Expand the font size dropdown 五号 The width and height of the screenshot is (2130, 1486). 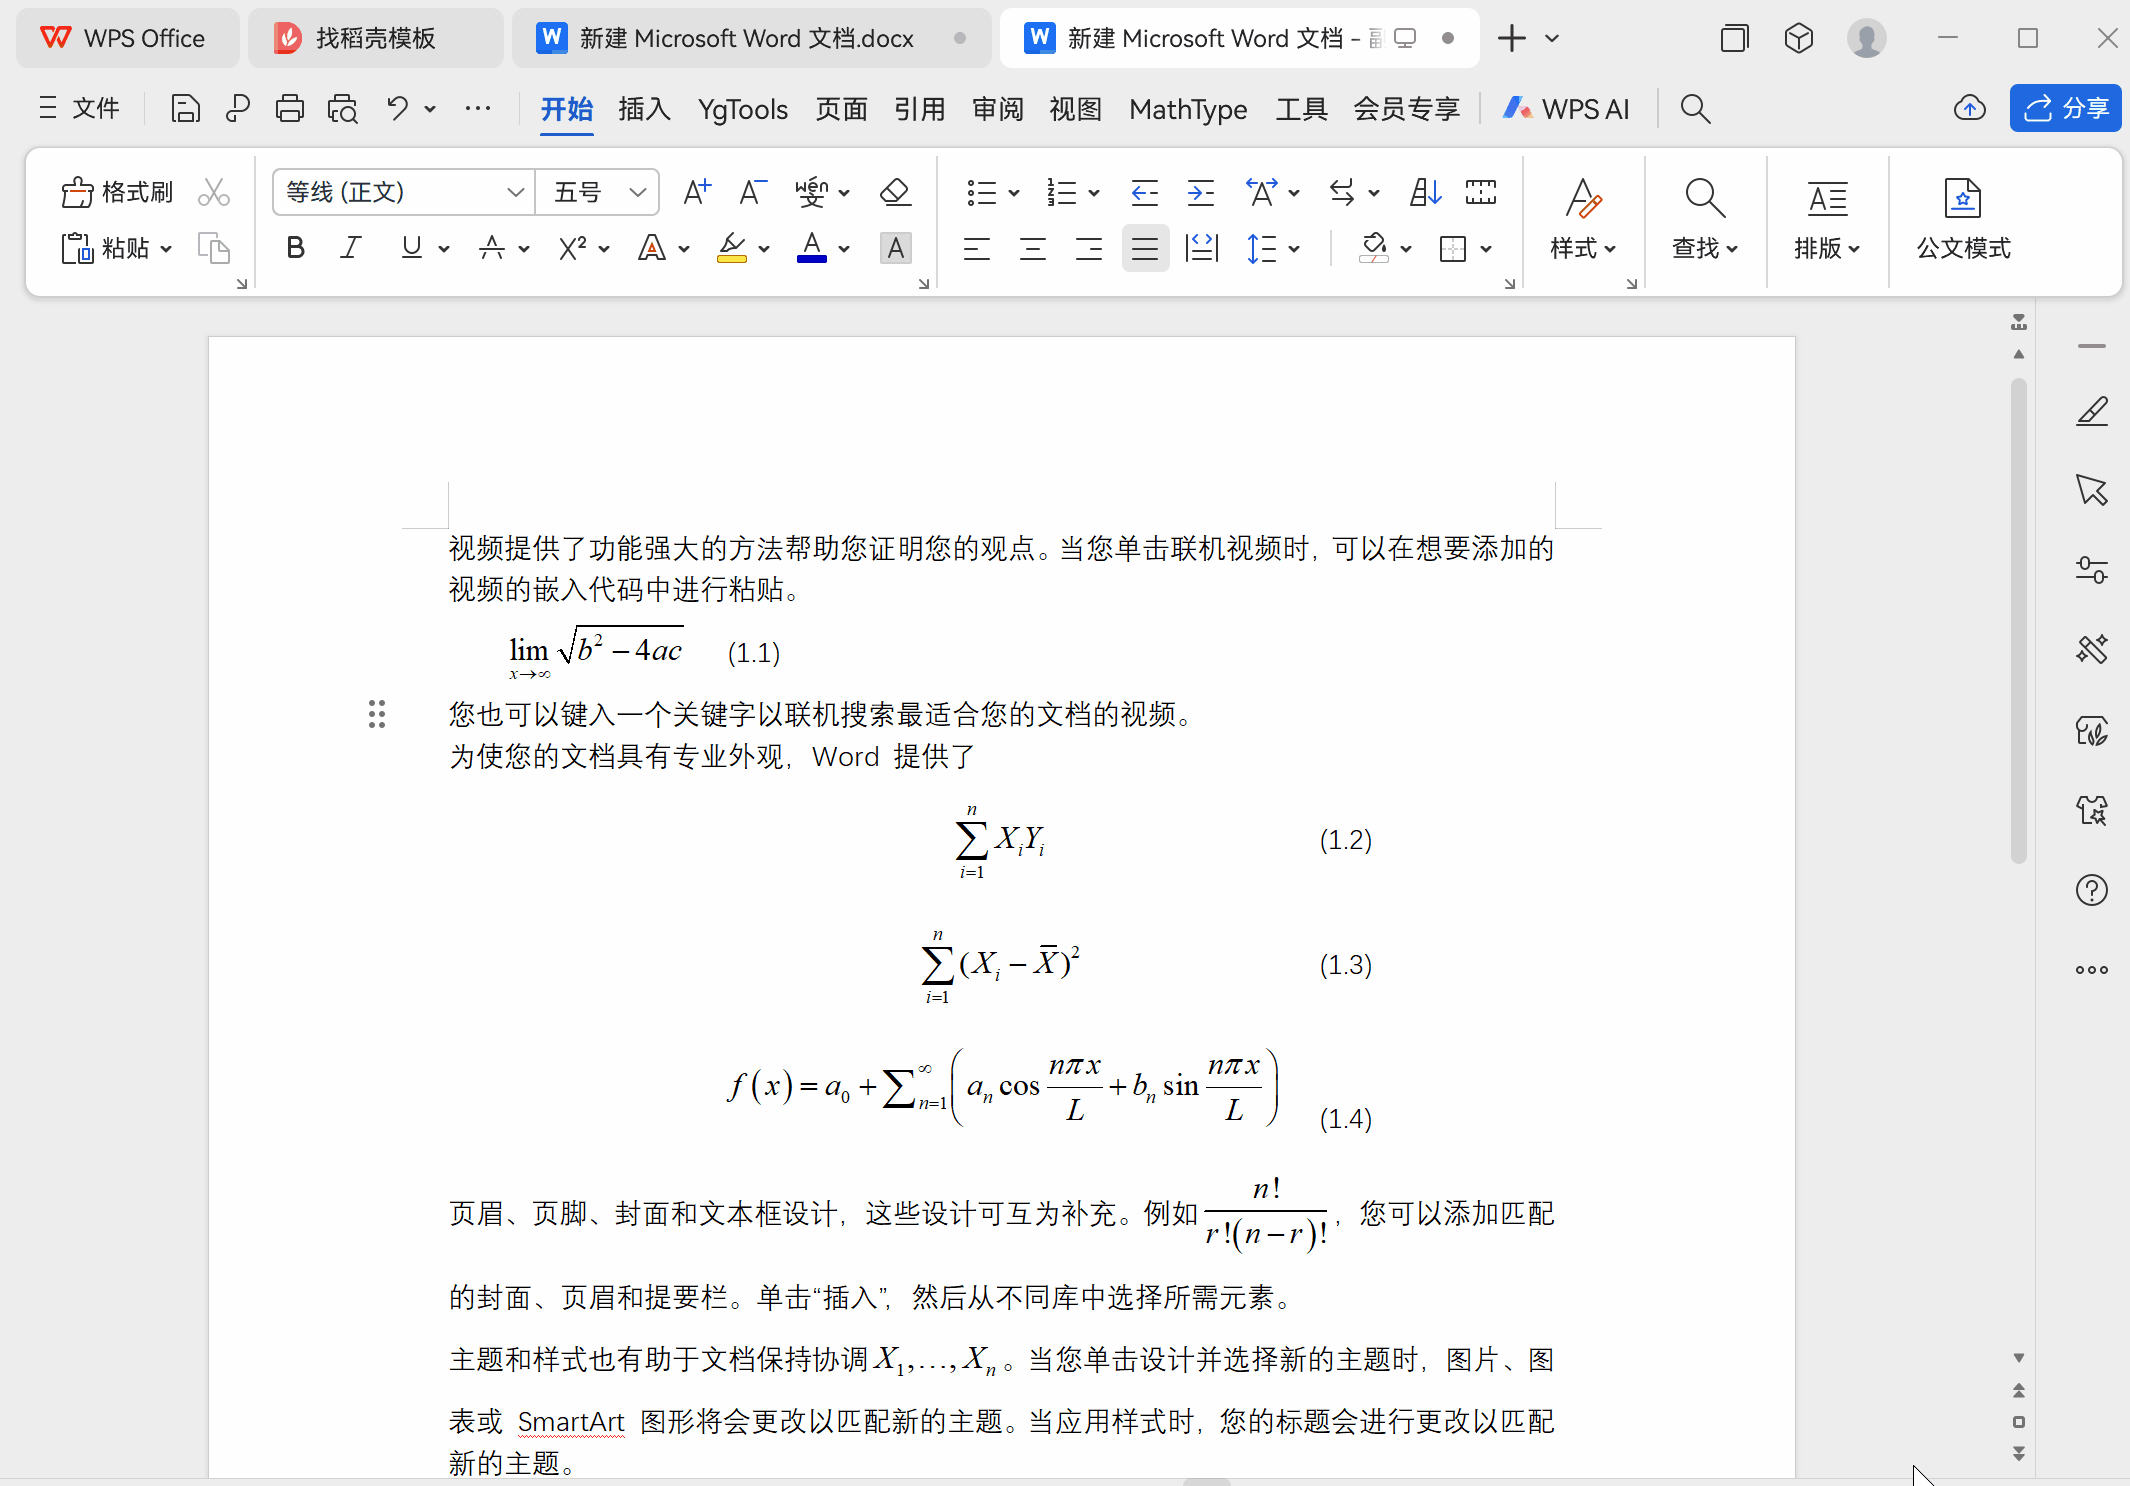[x=637, y=192]
